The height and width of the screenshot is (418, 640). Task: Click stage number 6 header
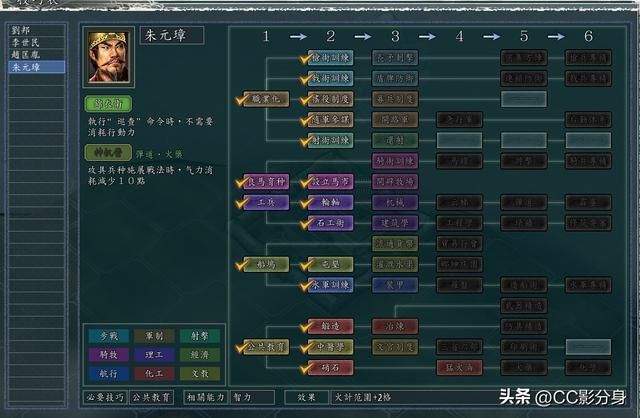tap(588, 36)
